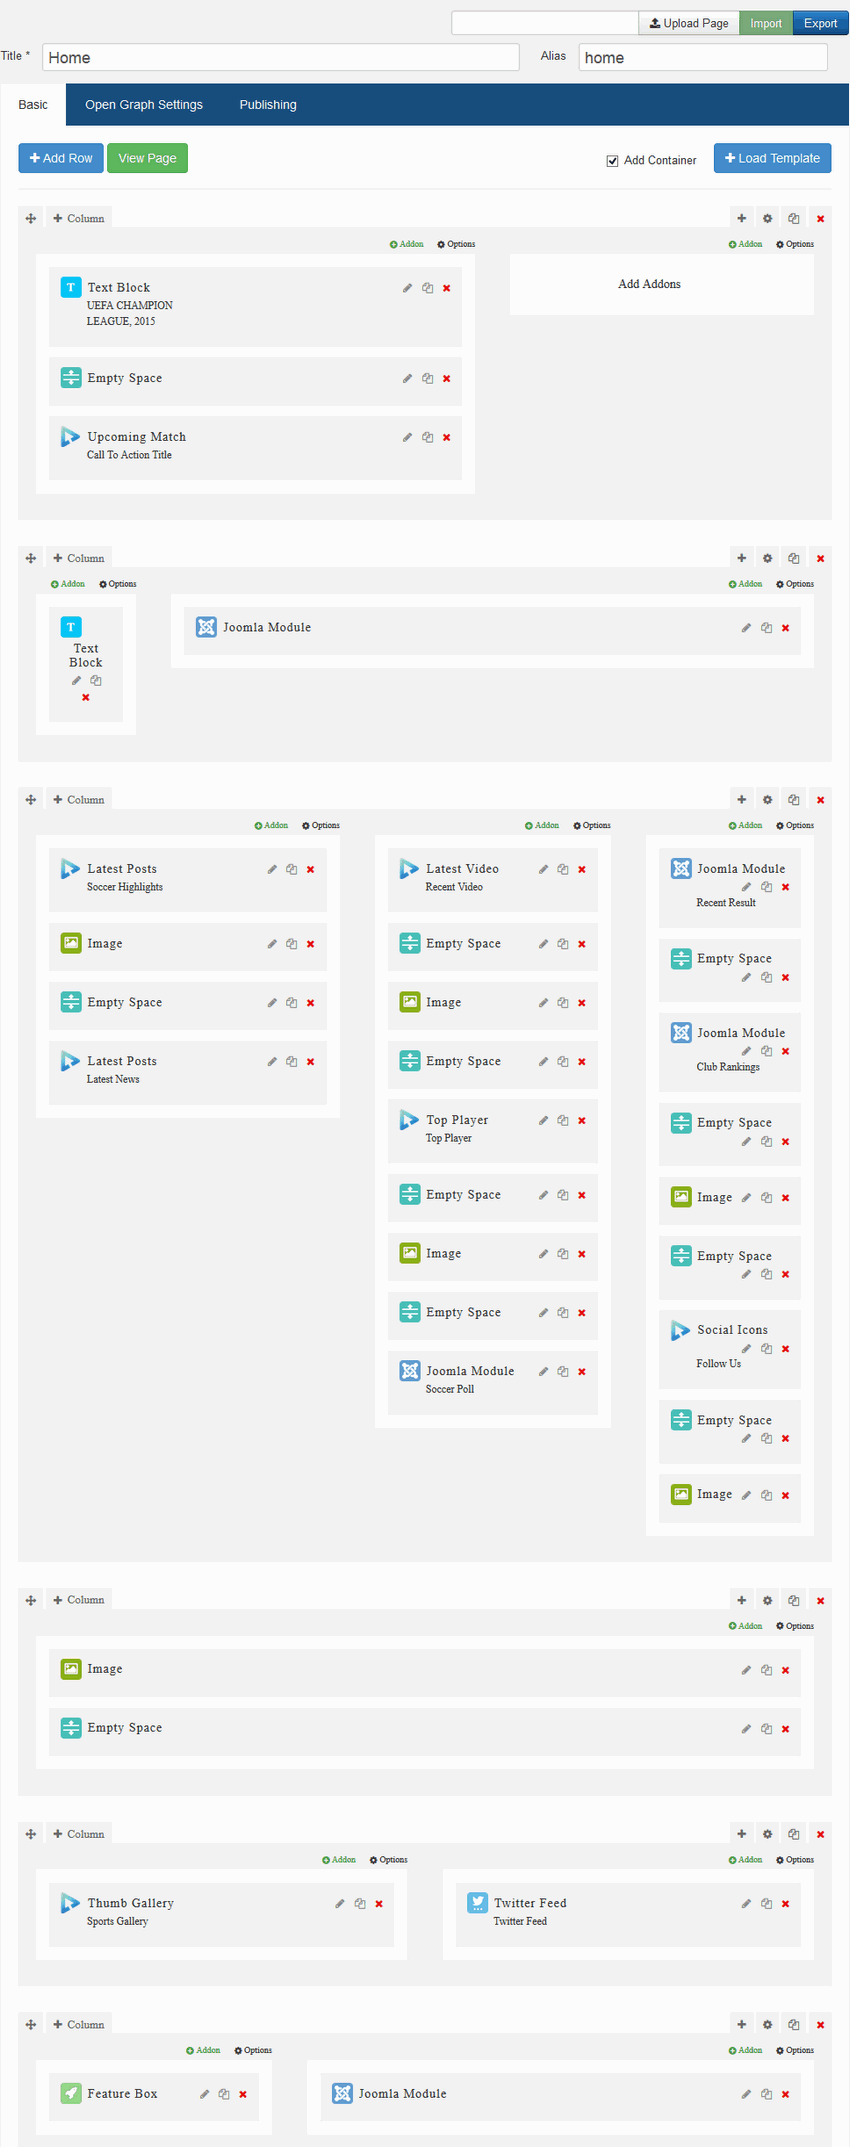The width and height of the screenshot is (850, 2147).
Task: Add Addon to the Twitter Feed column
Action: [x=745, y=1860]
